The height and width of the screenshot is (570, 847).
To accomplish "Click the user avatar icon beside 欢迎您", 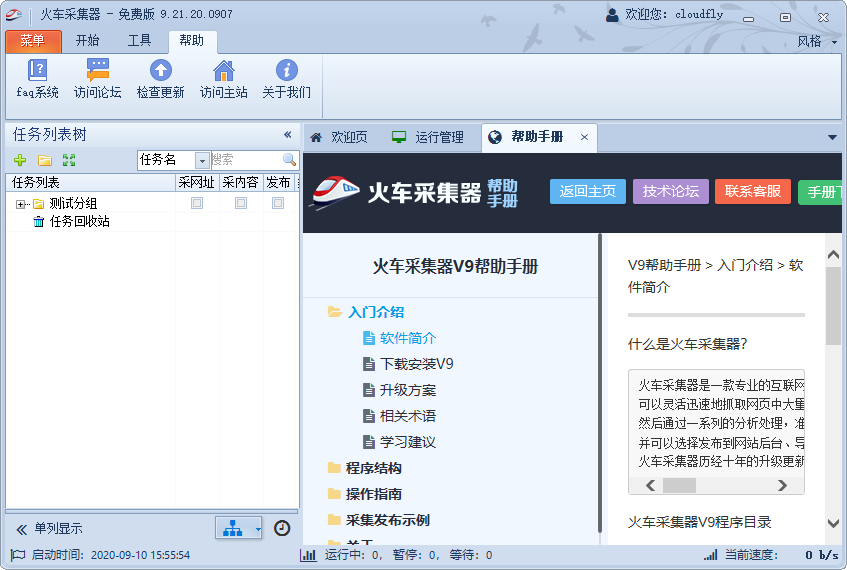I will 612,15.
